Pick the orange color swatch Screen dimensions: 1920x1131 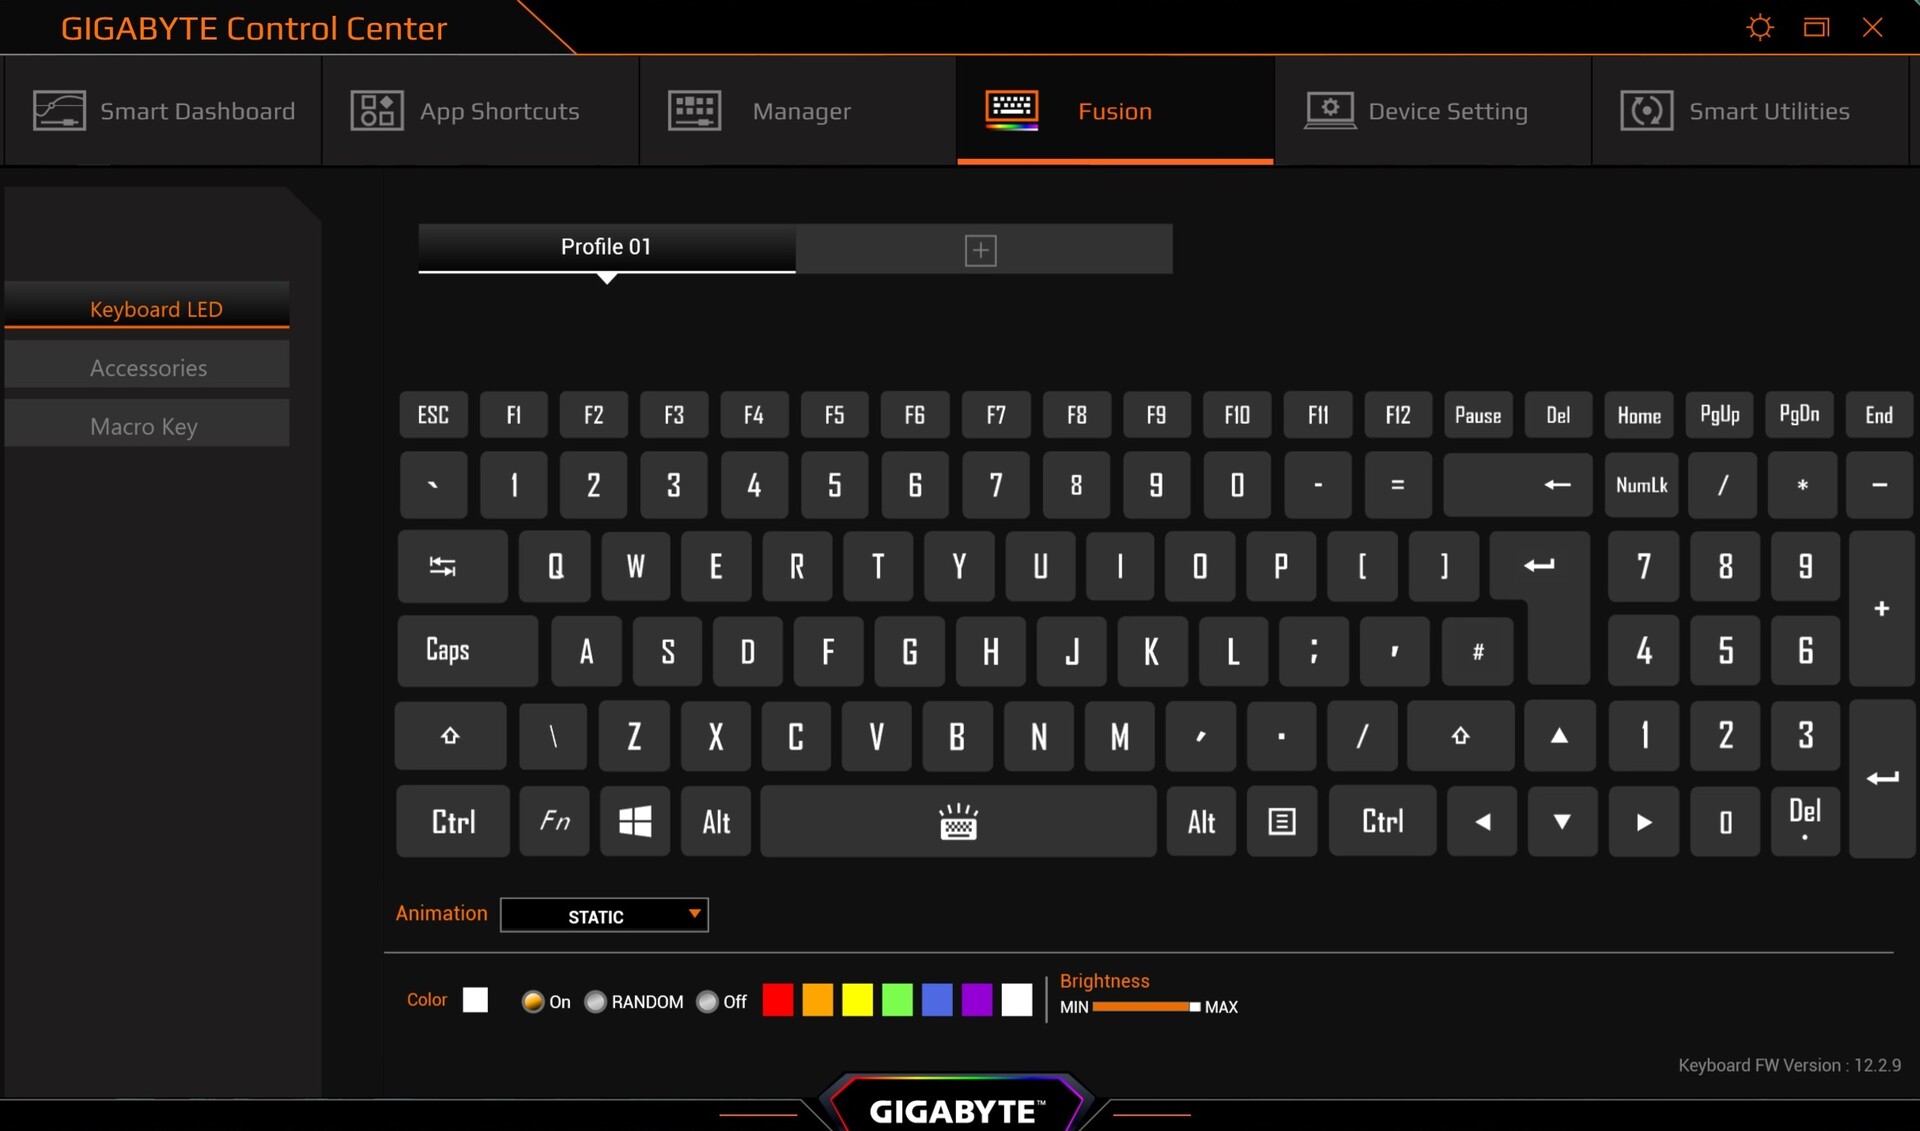(x=818, y=1000)
